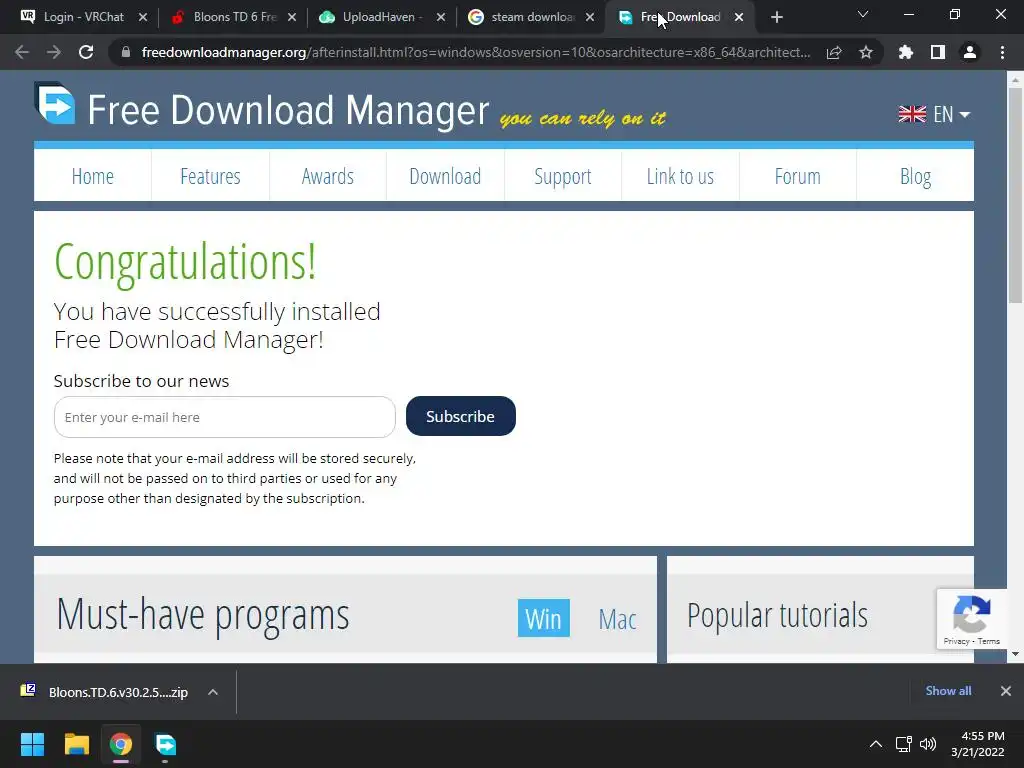Open Free Download Manager from the taskbar
Viewport: 1024px width, 768px height.
point(165,744)
